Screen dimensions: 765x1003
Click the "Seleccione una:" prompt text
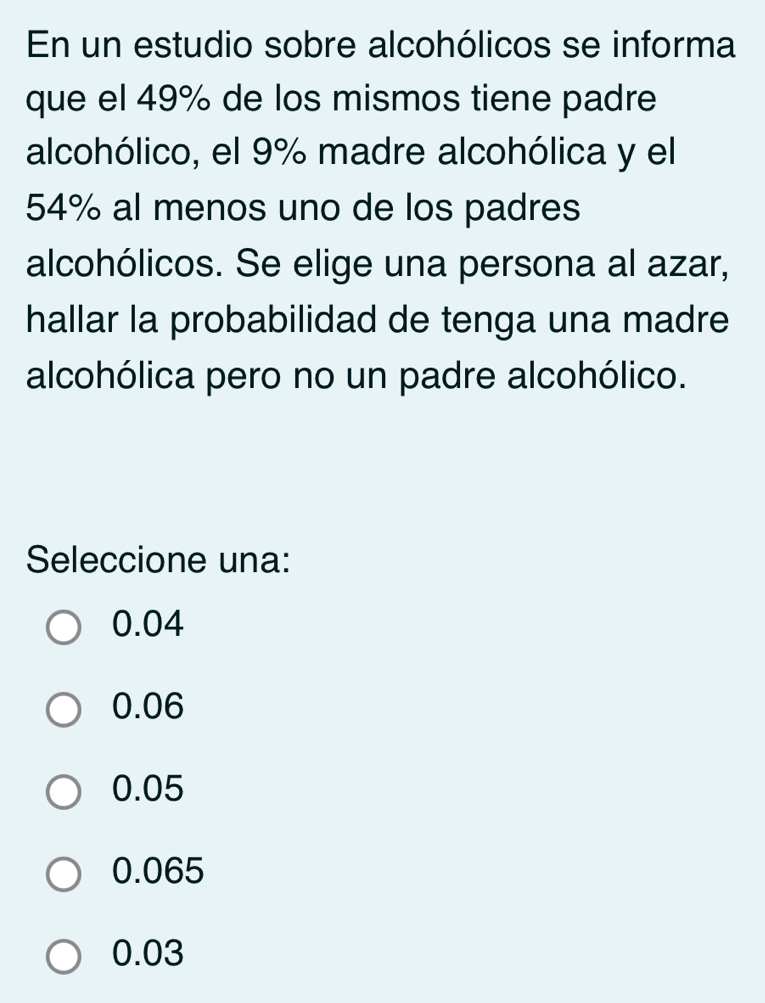(x=159, y=559)
